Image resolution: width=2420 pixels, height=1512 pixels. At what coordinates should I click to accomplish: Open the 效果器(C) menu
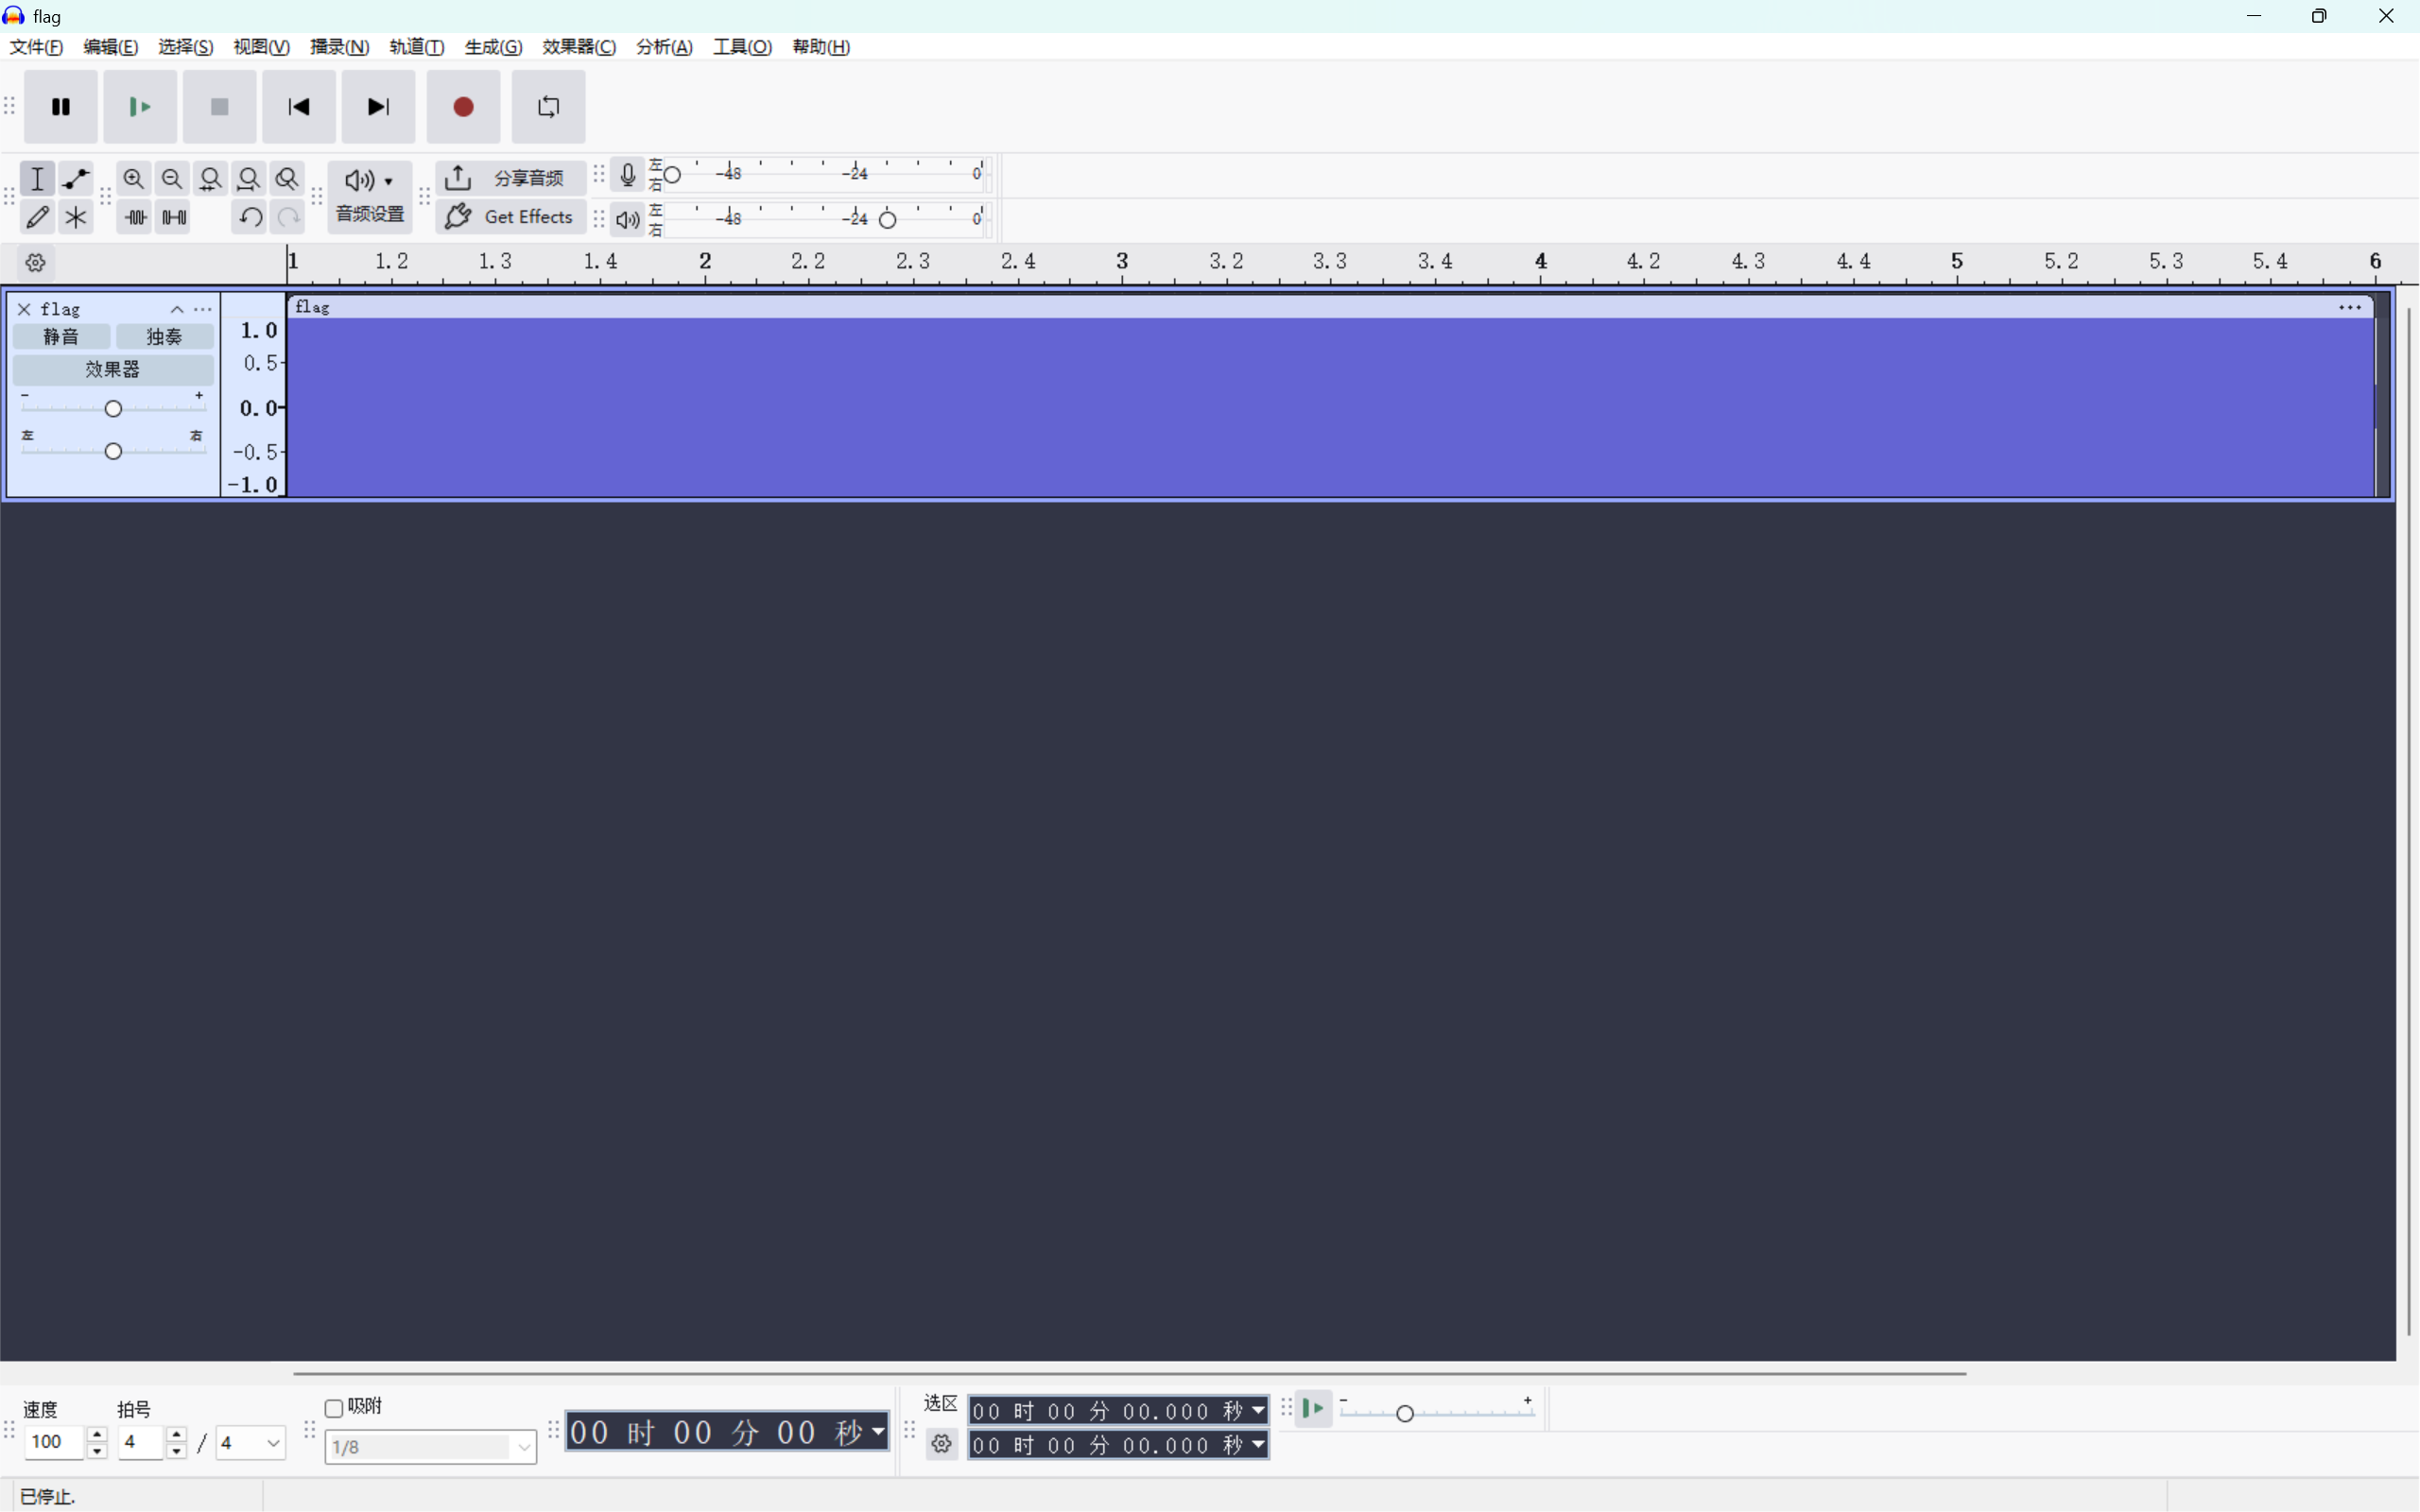[x=579, y=47]
